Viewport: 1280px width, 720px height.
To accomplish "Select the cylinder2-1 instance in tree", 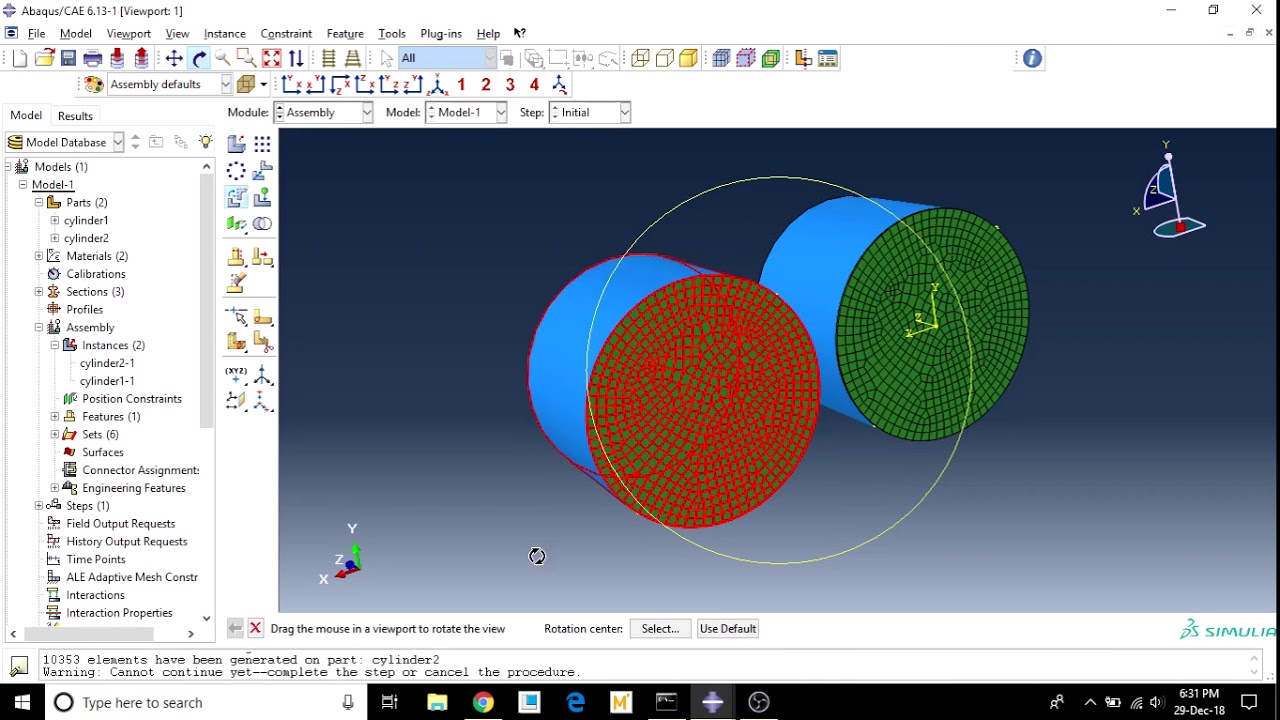I will (x=107, y=363).
